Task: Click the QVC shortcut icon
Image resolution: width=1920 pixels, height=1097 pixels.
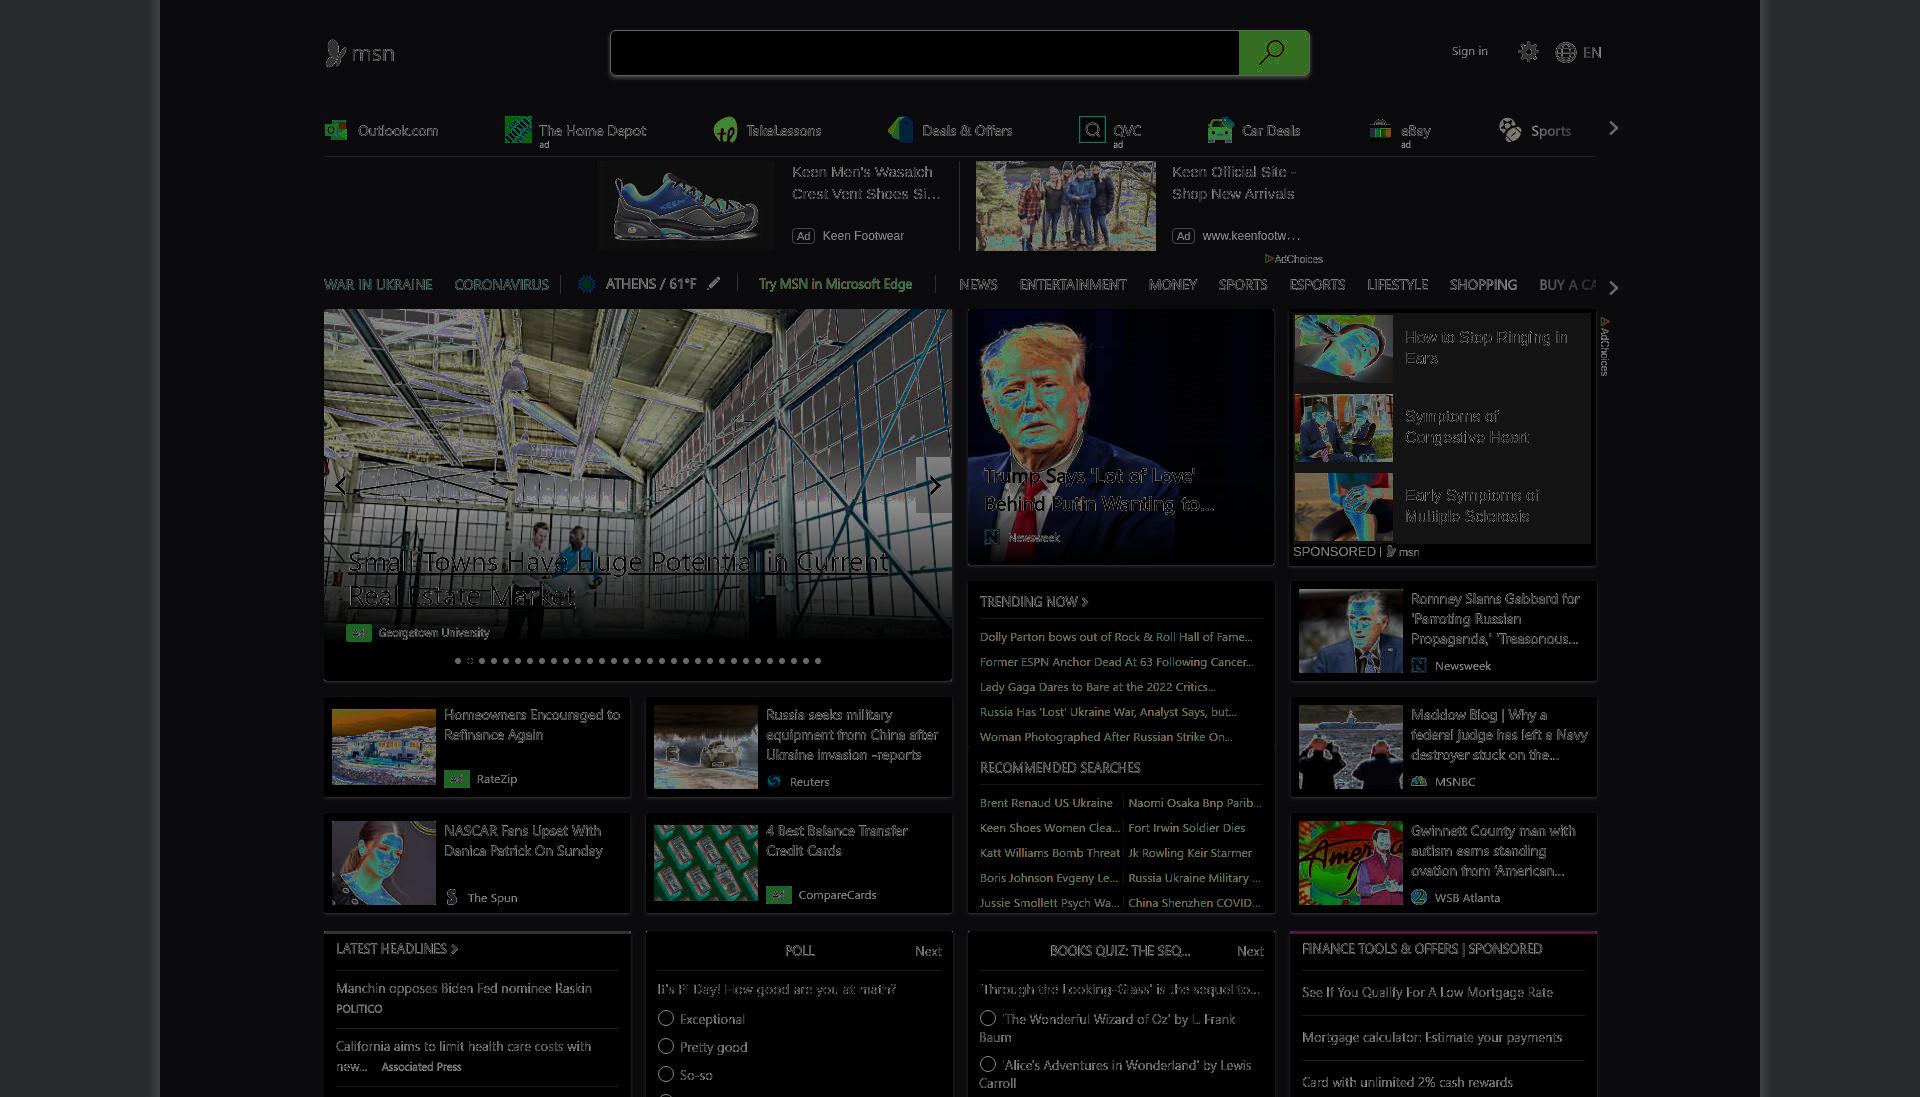Action: pyautogui.click(x=1092, y=130)
